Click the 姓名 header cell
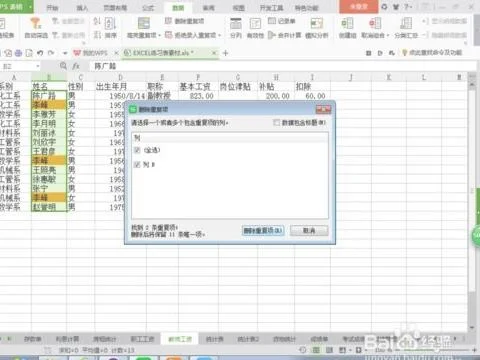The width and height of the screenshot is (480, 360). (49, 87)
